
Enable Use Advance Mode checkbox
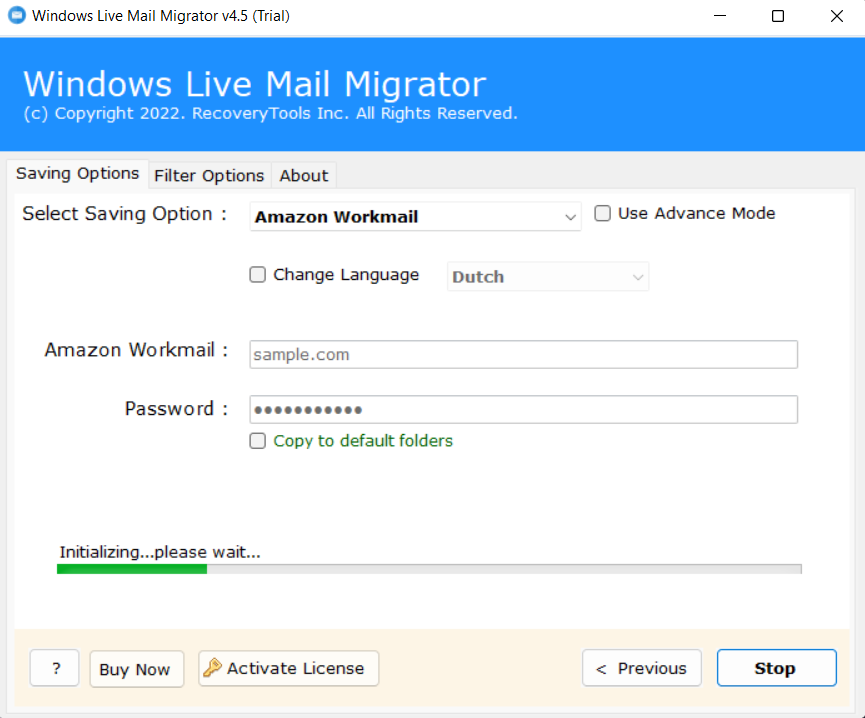(602, 213)
